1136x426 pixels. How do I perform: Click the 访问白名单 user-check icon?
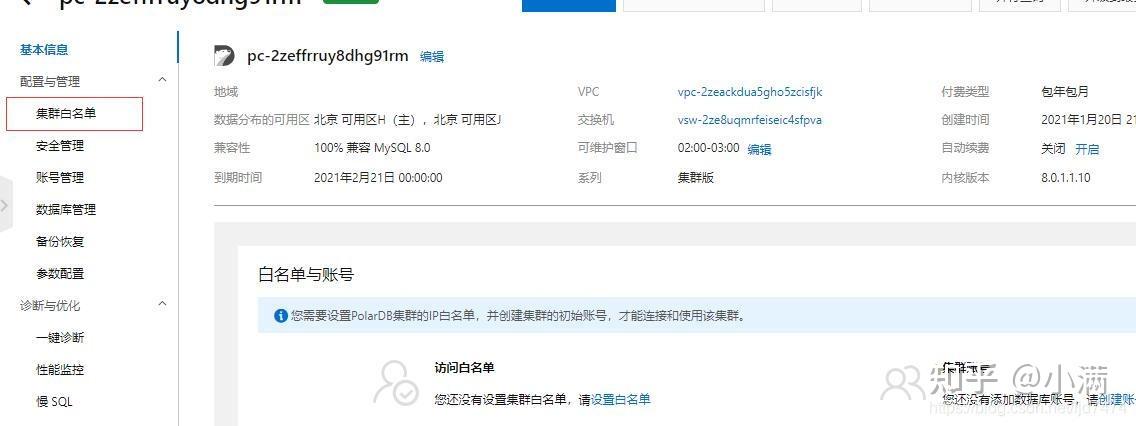pos(396,382)
